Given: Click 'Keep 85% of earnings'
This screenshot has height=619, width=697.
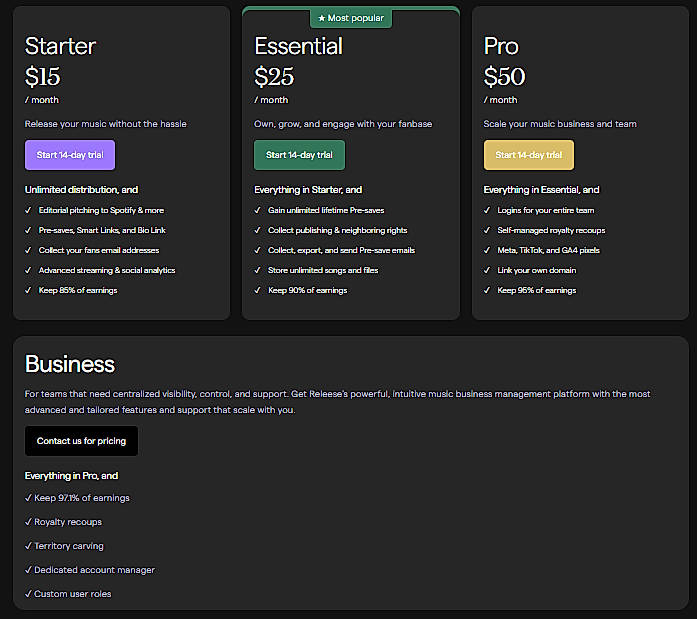Looking at the screenshot, I should [x=78, y=290].
